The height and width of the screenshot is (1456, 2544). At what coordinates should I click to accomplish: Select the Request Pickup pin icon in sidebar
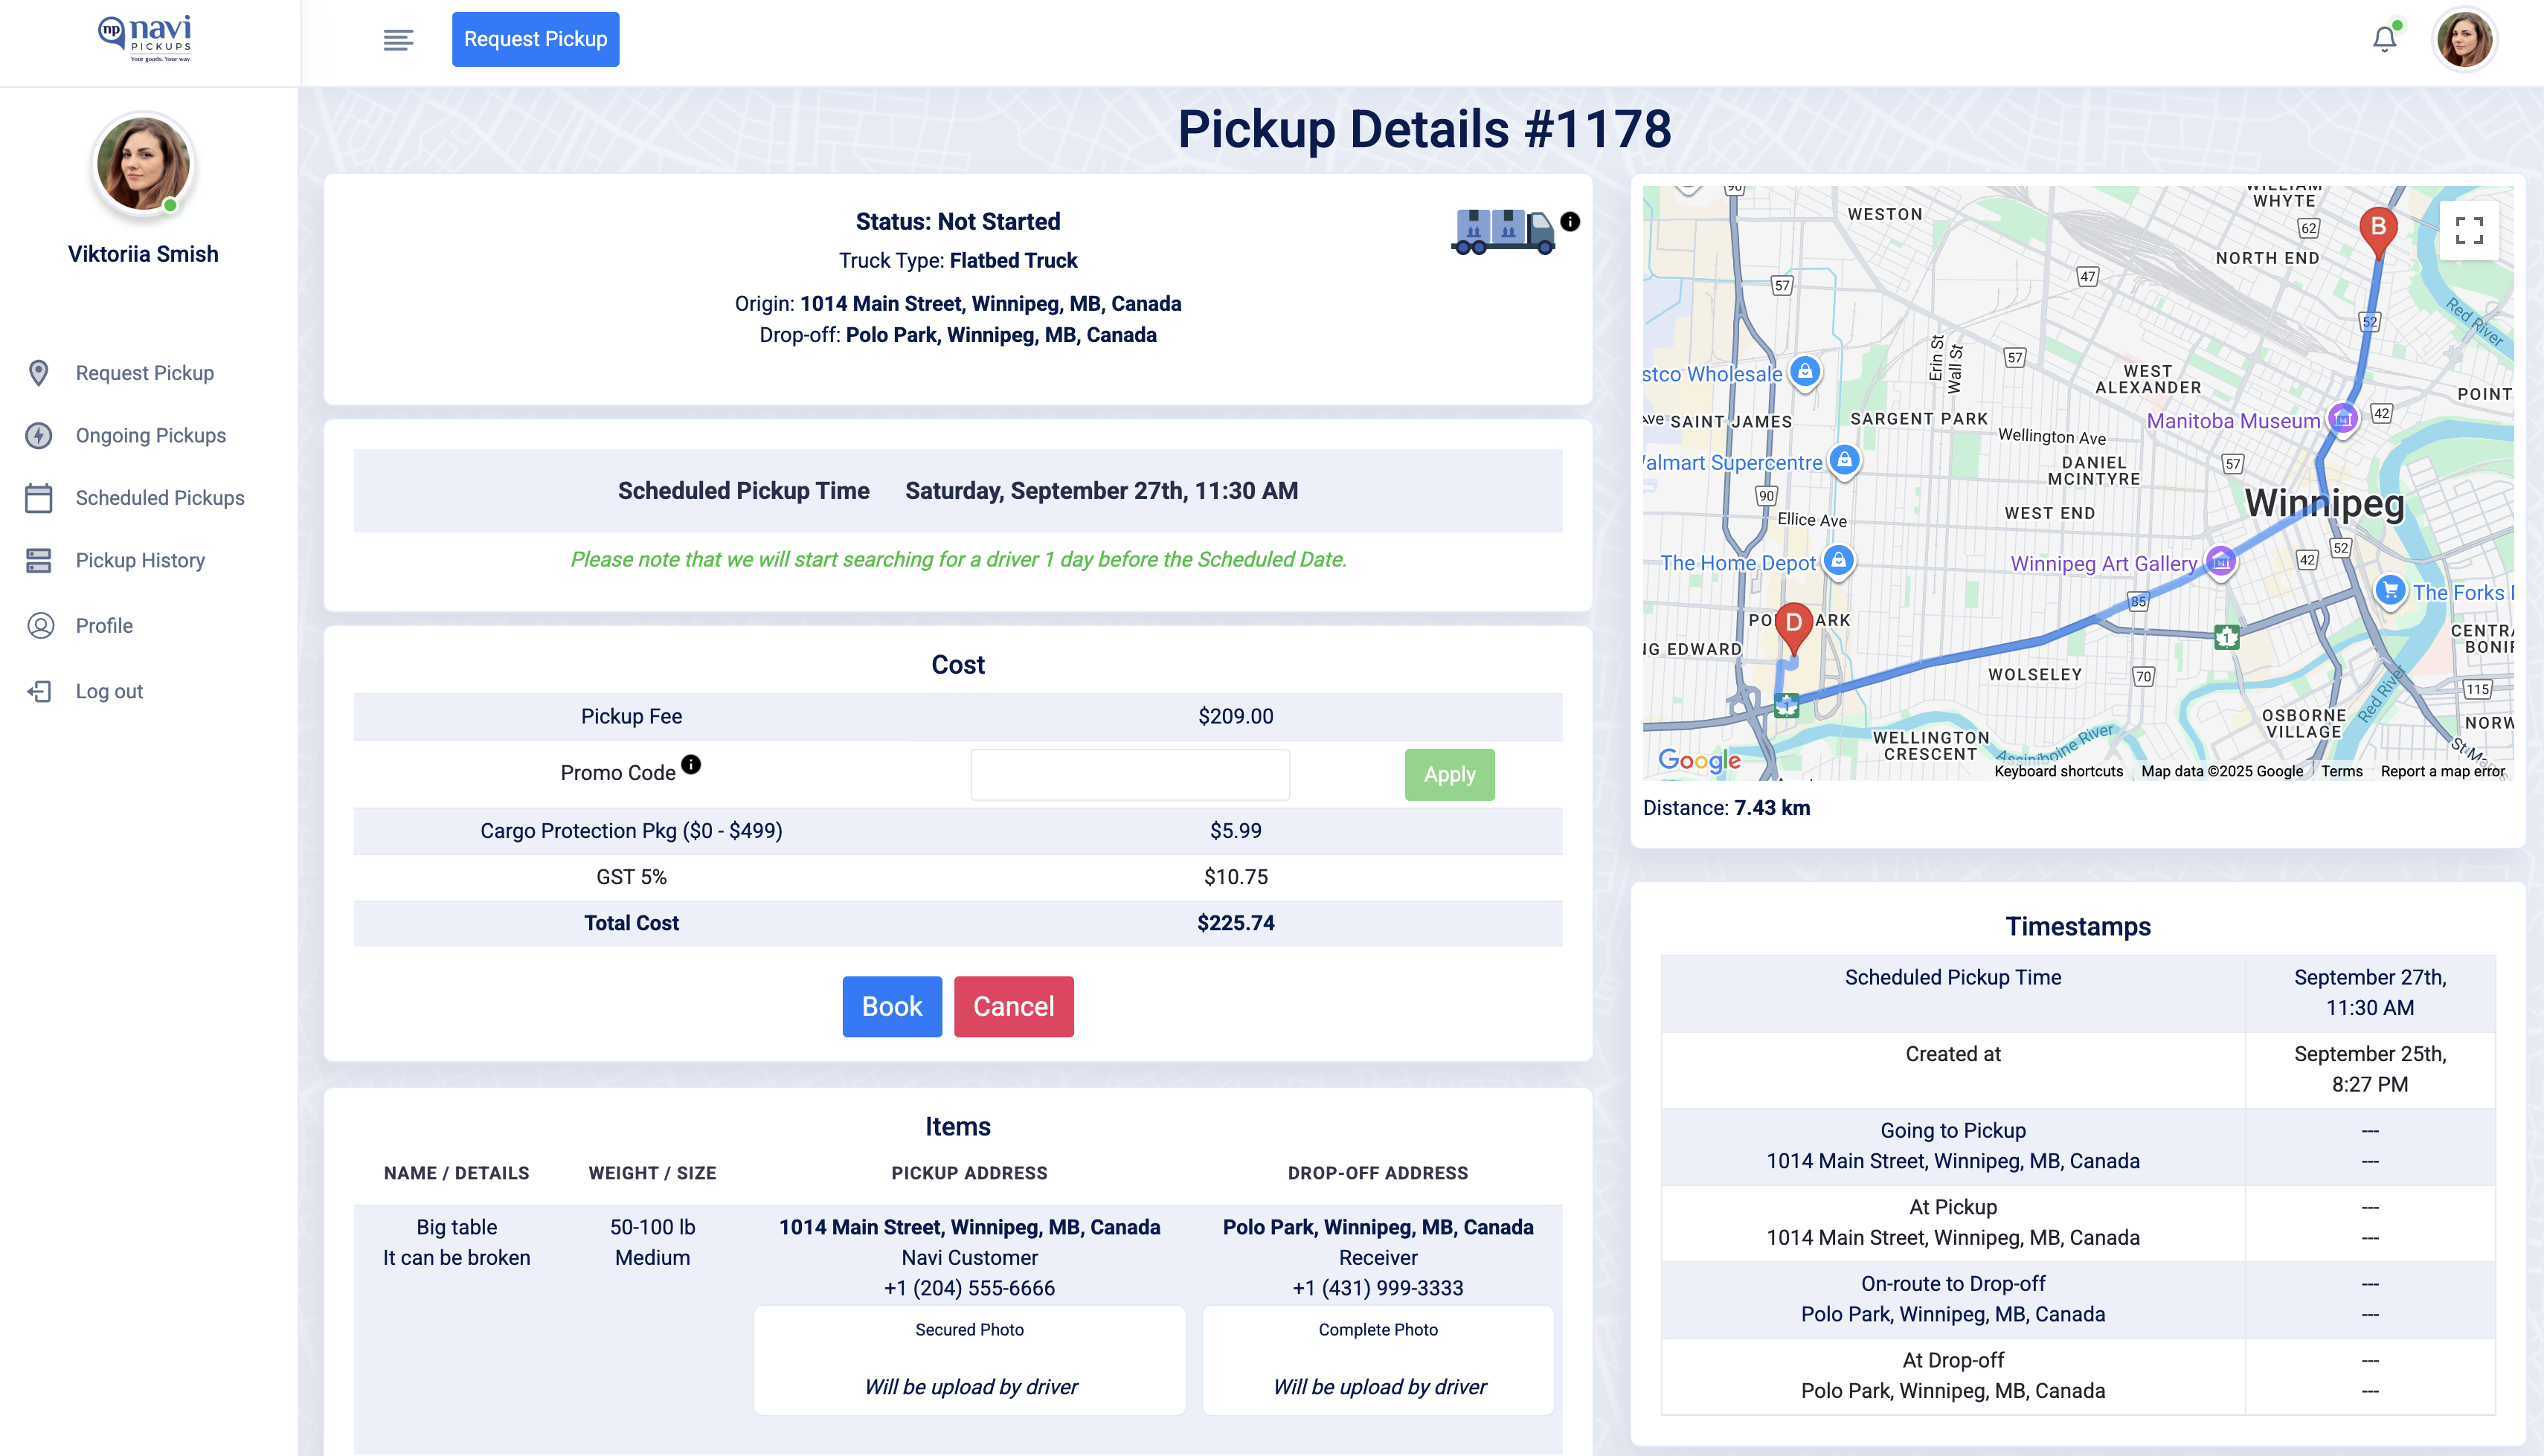click(x=38, y=373)
